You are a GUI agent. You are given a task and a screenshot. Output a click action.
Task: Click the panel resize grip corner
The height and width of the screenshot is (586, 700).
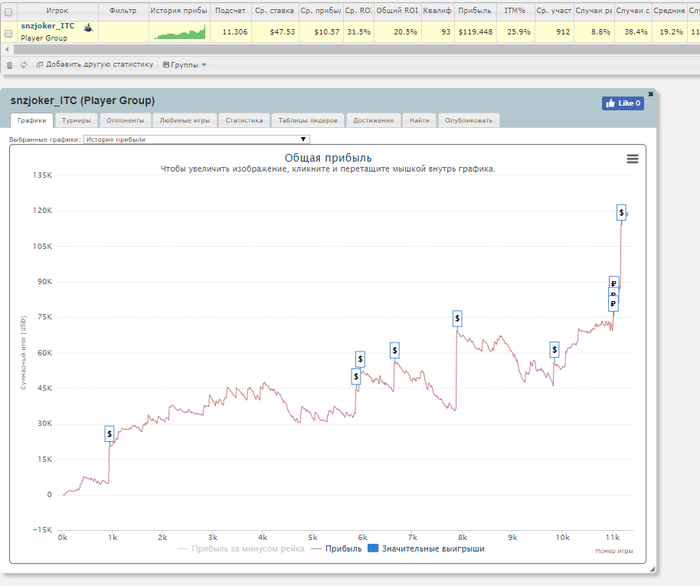[652, 569]
